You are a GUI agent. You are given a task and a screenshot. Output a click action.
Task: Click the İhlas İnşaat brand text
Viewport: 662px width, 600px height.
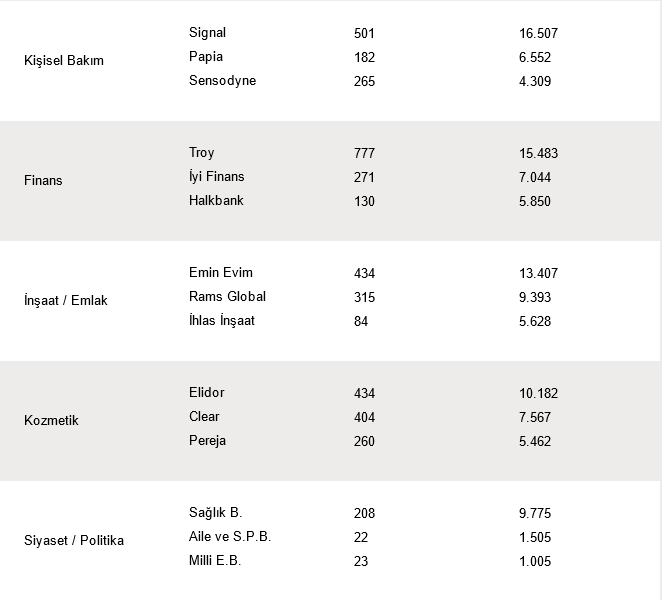(x=222, y=321)
